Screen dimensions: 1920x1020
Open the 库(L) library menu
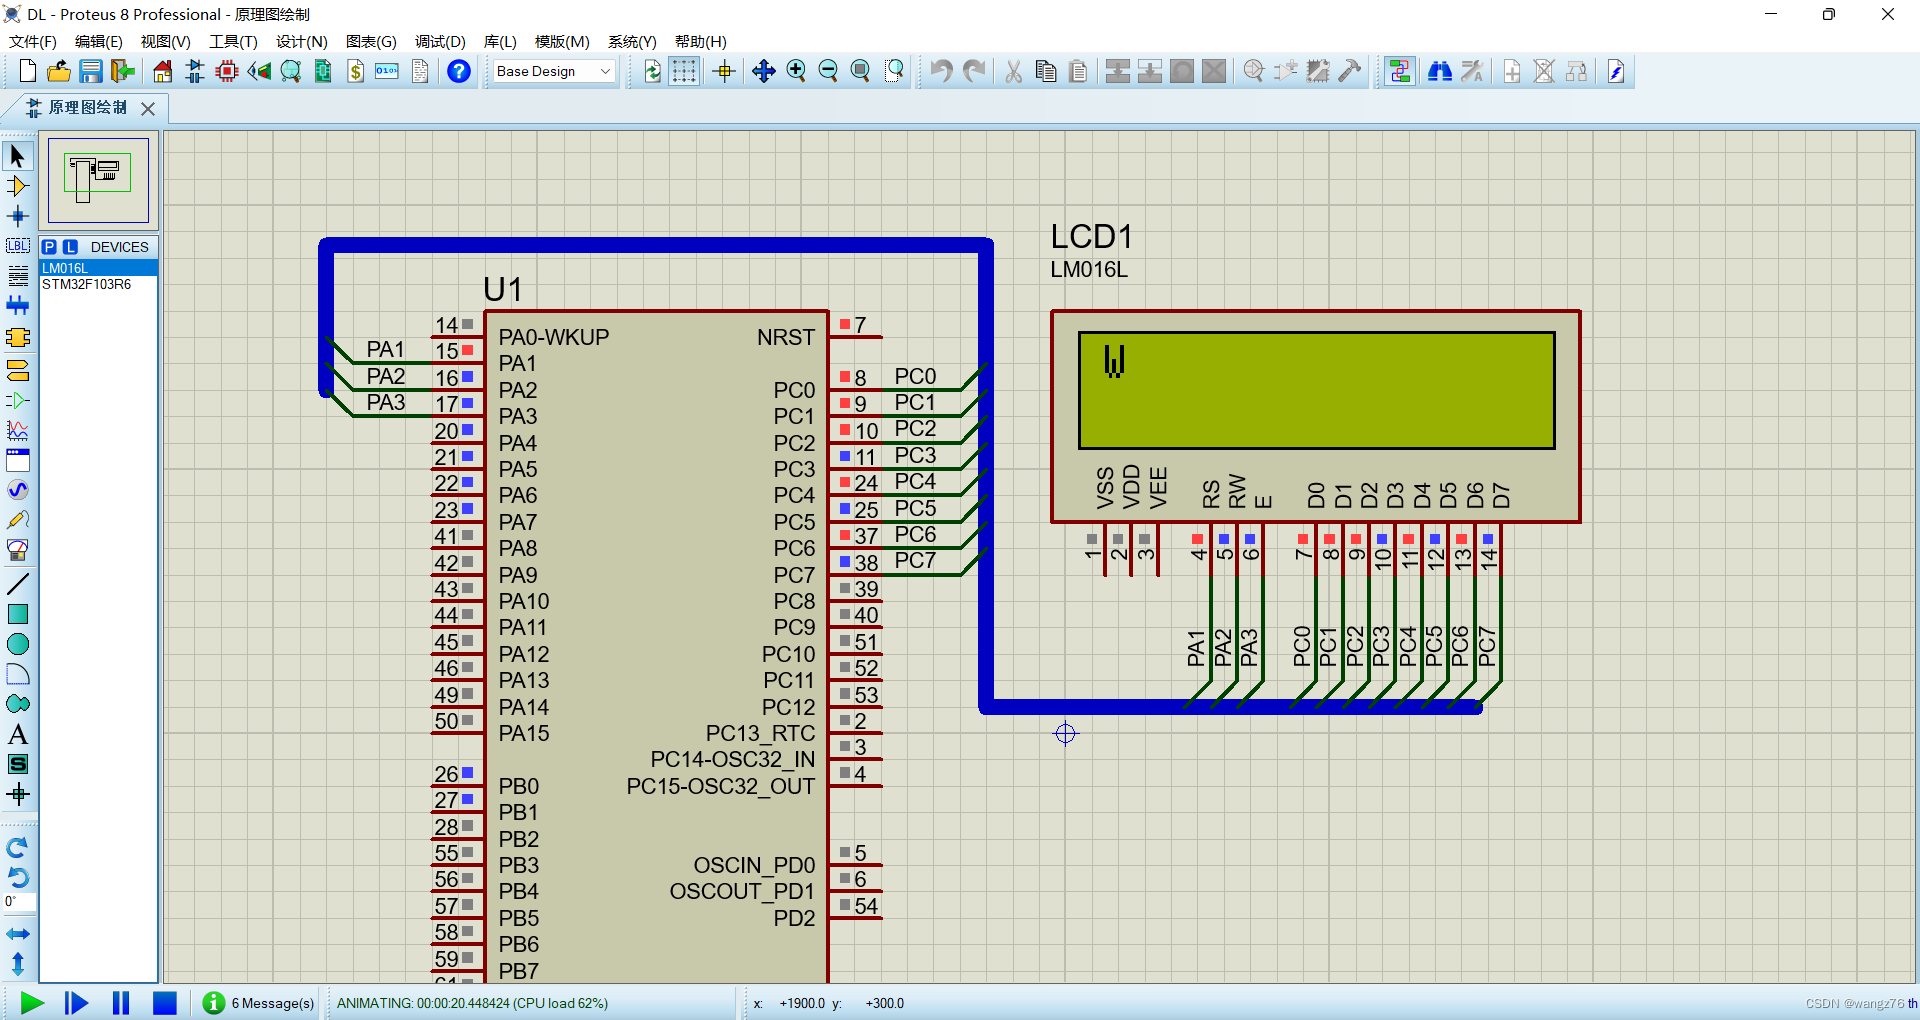click(x=499, y=41)
